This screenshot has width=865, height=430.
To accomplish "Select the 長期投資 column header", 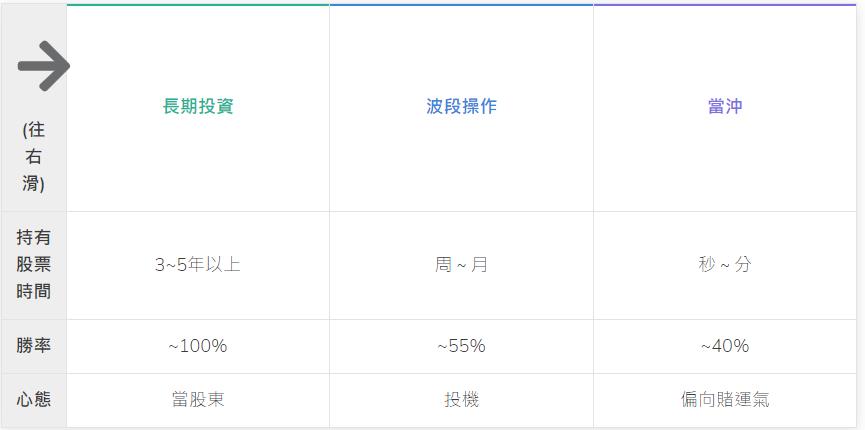I will coord(198,106).
